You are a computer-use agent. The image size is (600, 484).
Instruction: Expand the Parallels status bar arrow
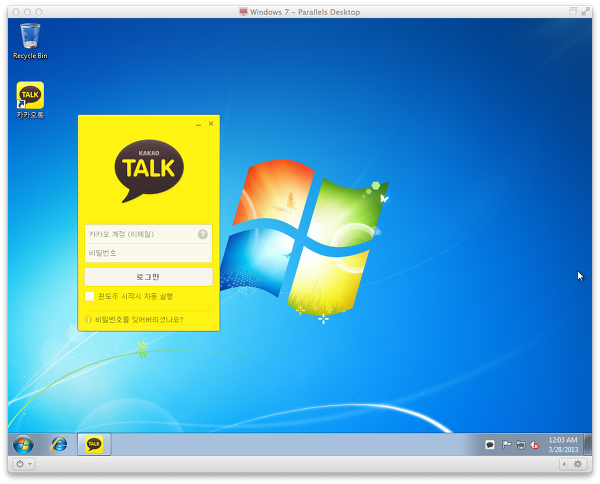coord(564,464)
